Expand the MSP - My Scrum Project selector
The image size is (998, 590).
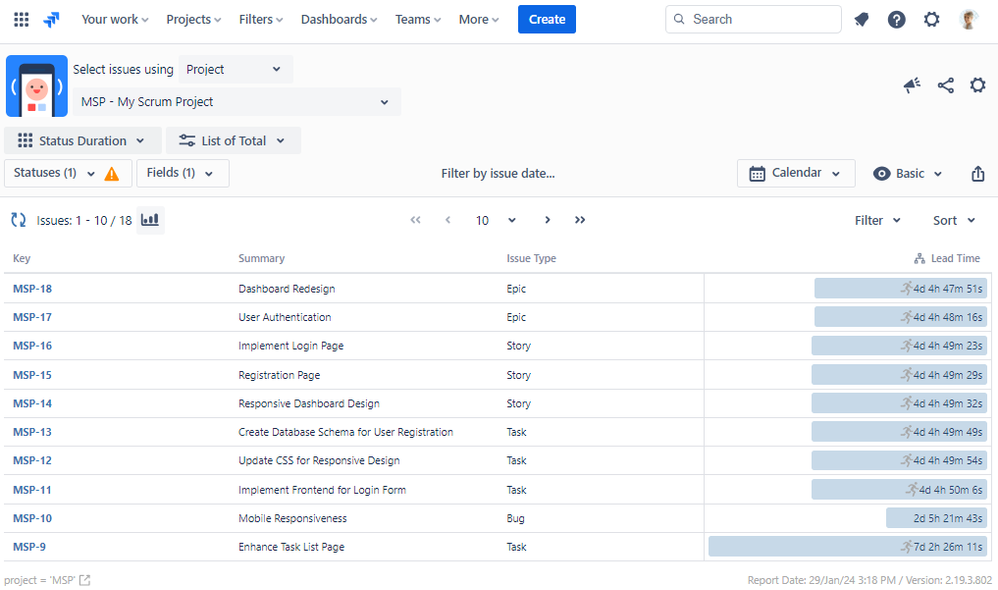click(236, 102)
